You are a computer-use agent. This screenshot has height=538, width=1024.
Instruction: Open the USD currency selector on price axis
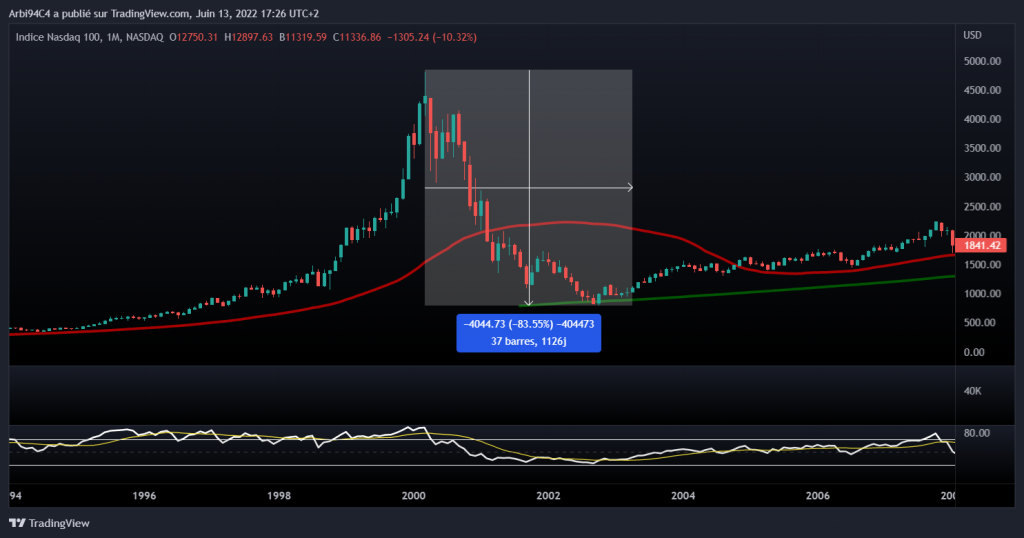point(971,36)
